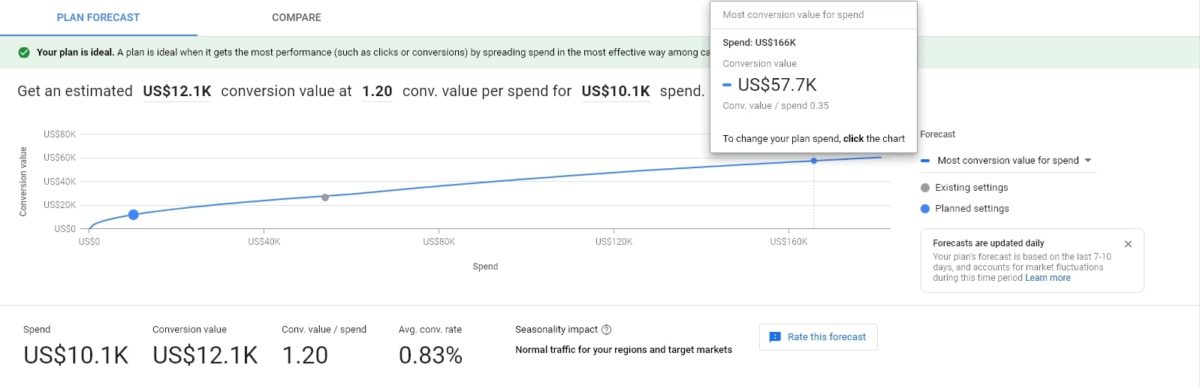Edit the 1.20 conv. value per spend field
This screenshot has height=386, width=1200.
[377, 91]
